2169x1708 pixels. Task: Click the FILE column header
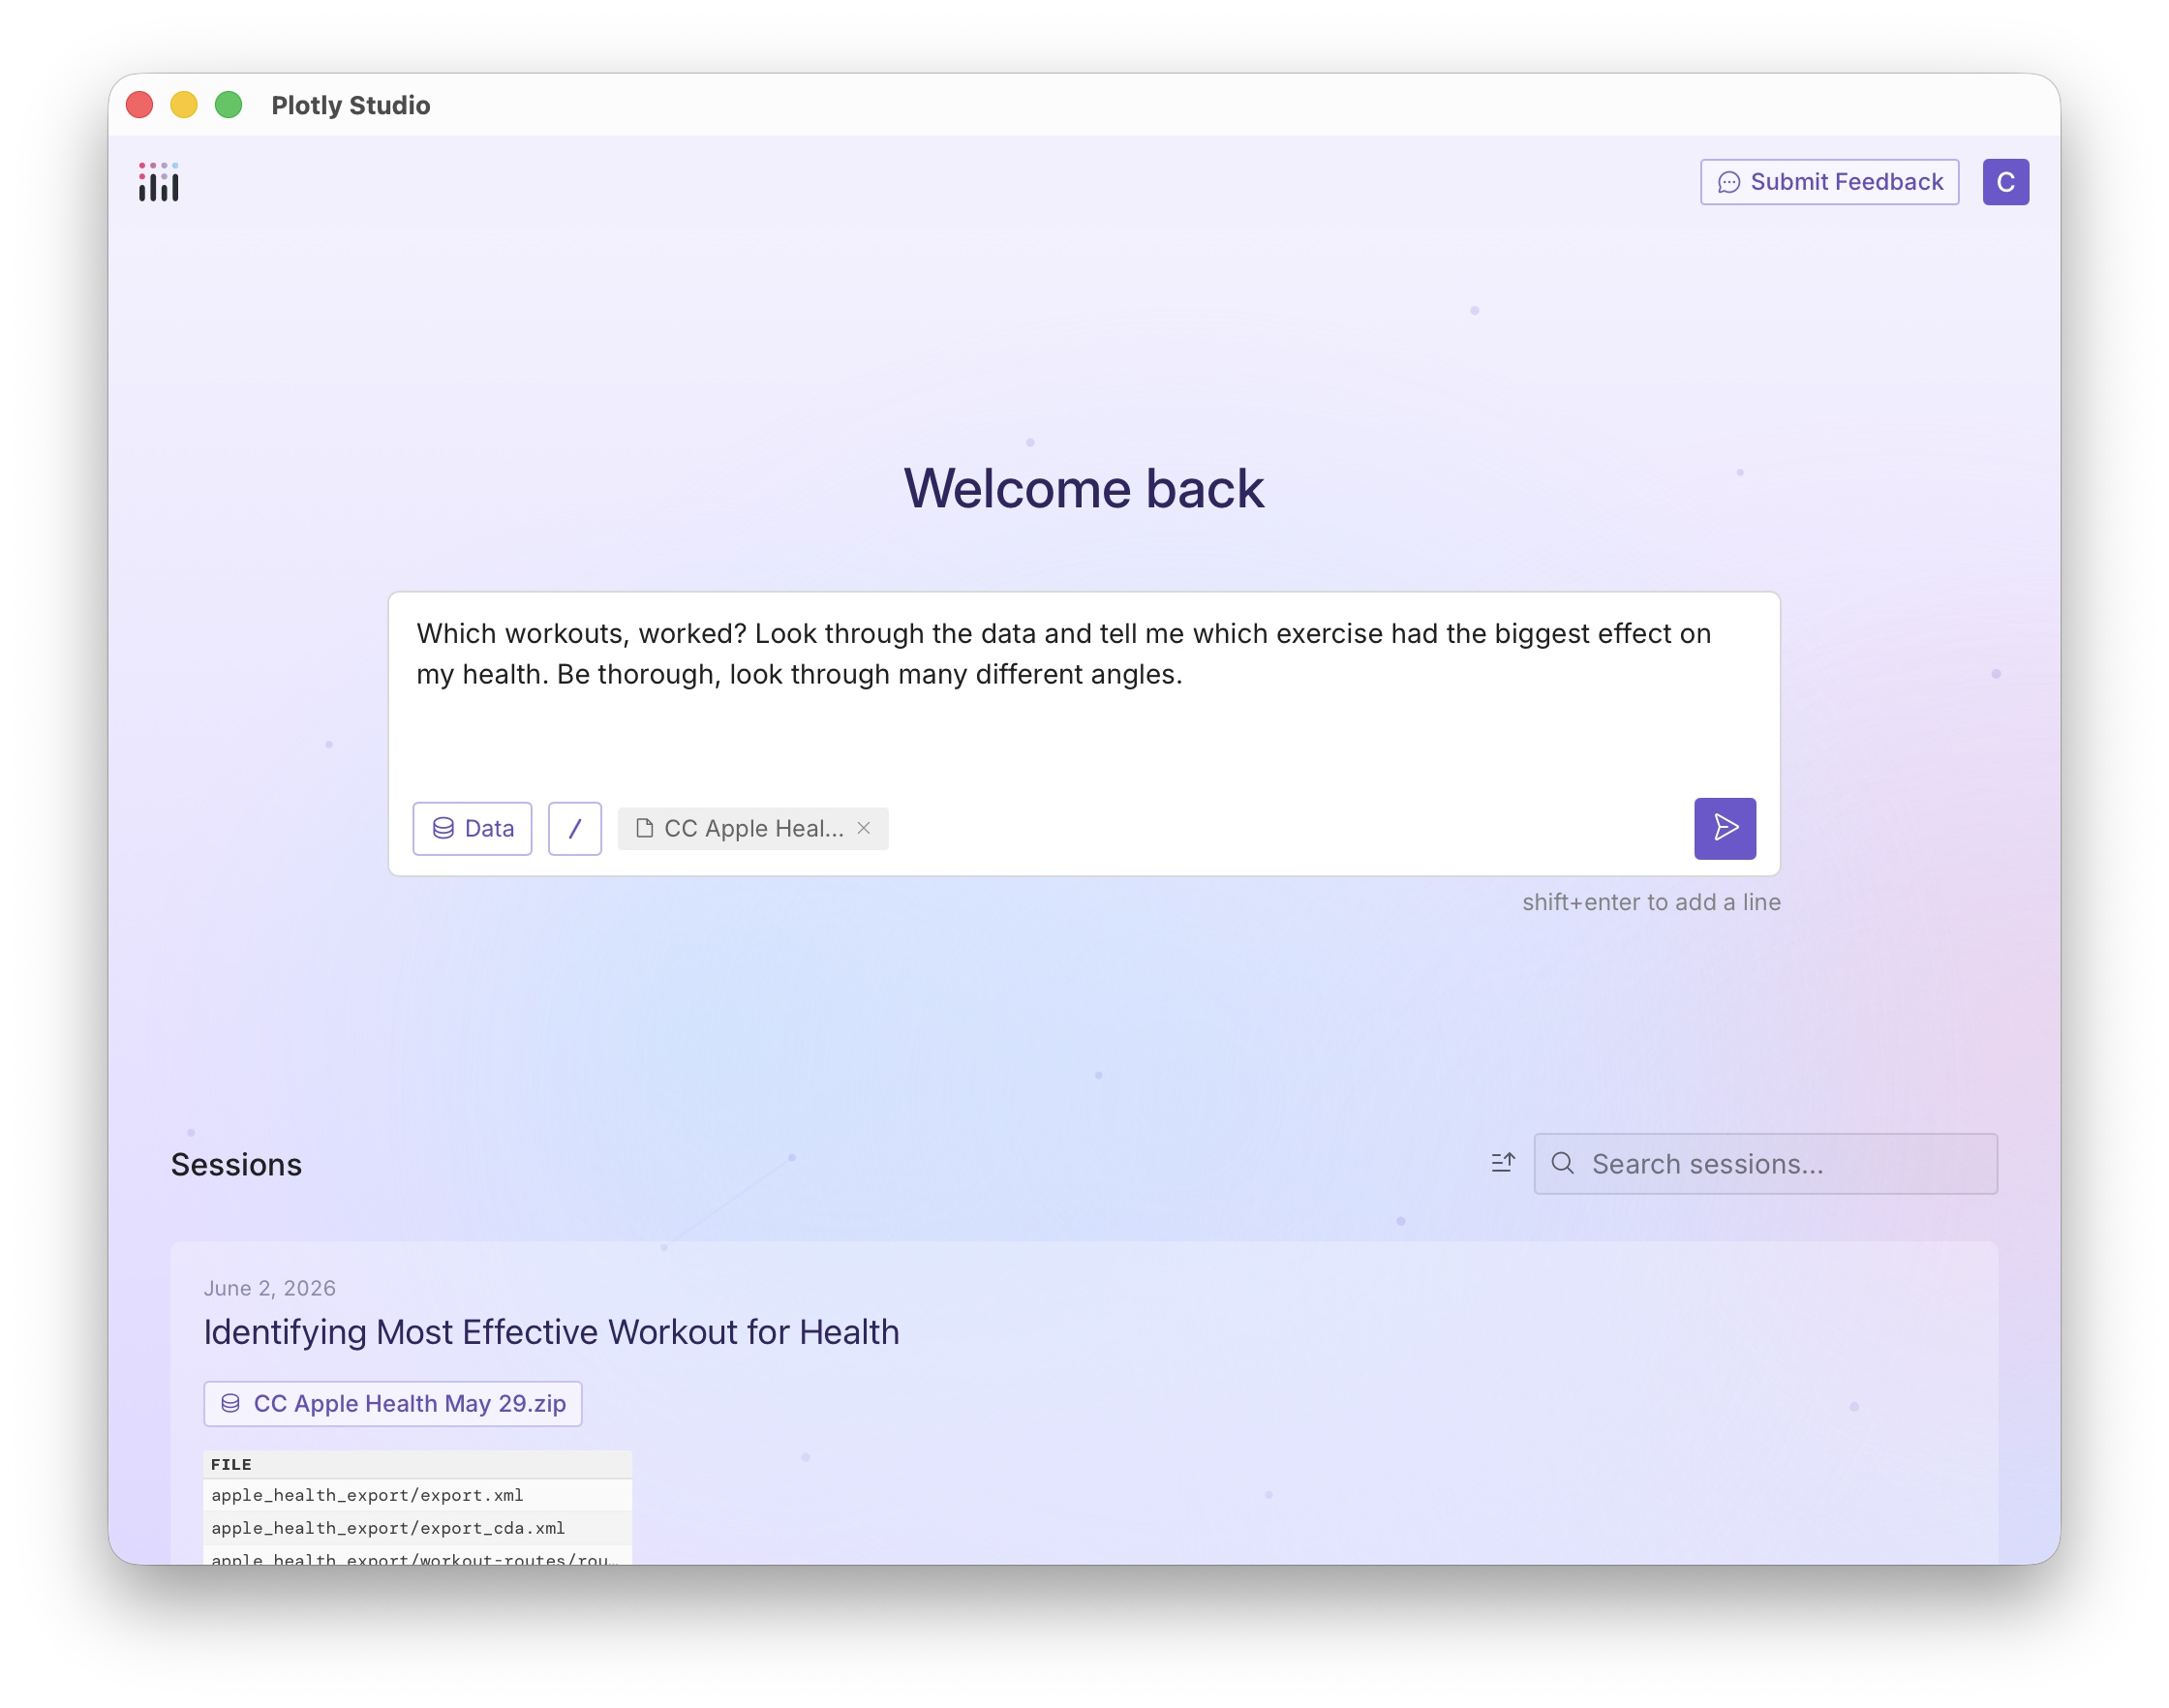418,1464
